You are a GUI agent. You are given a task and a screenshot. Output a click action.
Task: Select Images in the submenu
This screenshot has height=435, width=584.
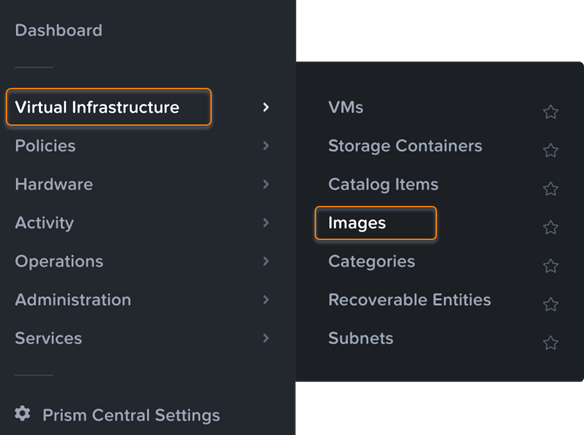[x=357, y=223]
